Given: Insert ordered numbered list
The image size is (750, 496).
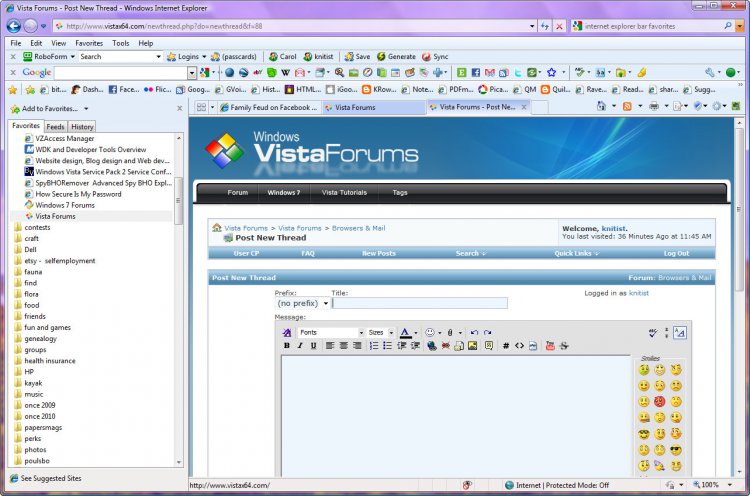Looking at the screenshot, I should (x=374, y=346).
